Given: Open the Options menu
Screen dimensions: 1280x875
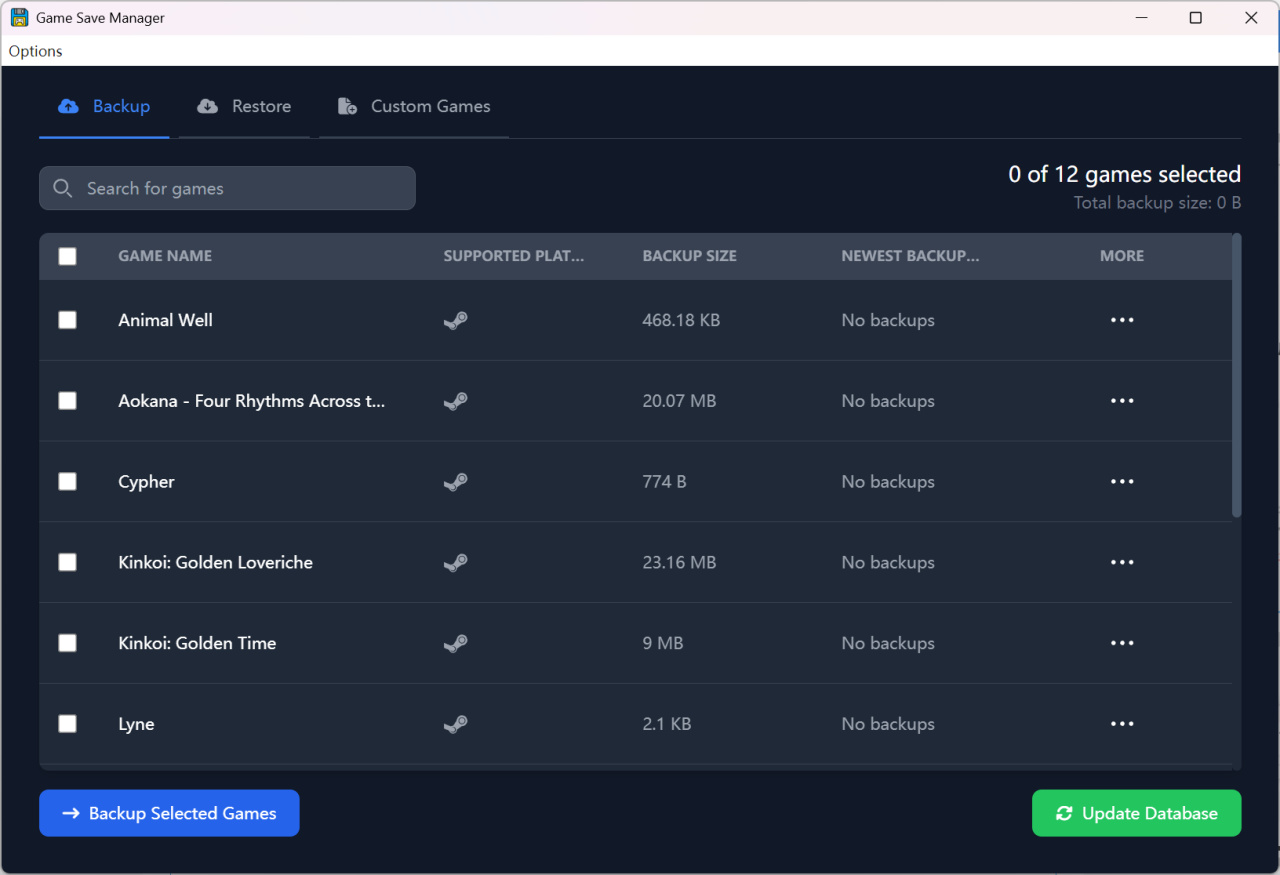Looking at the screenshot, I should [35, 51].
